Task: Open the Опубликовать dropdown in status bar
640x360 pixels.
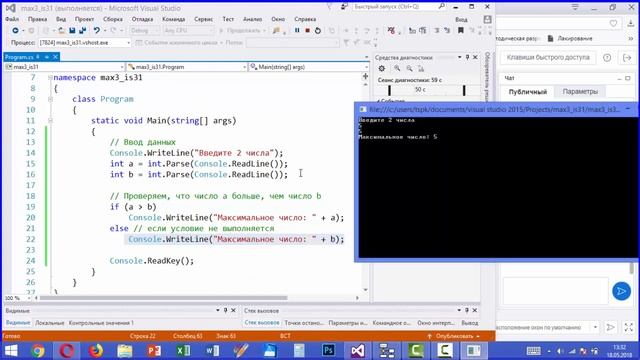Action: click(x=454, y=336)
